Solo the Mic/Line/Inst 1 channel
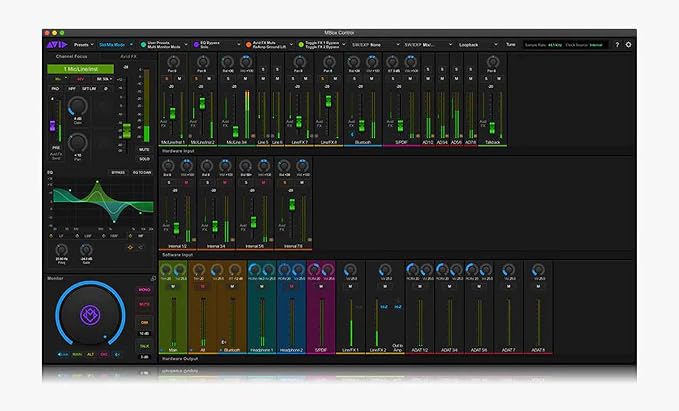Image resolution: width=679 pixels, height=411 pixels. coord(167,78)
